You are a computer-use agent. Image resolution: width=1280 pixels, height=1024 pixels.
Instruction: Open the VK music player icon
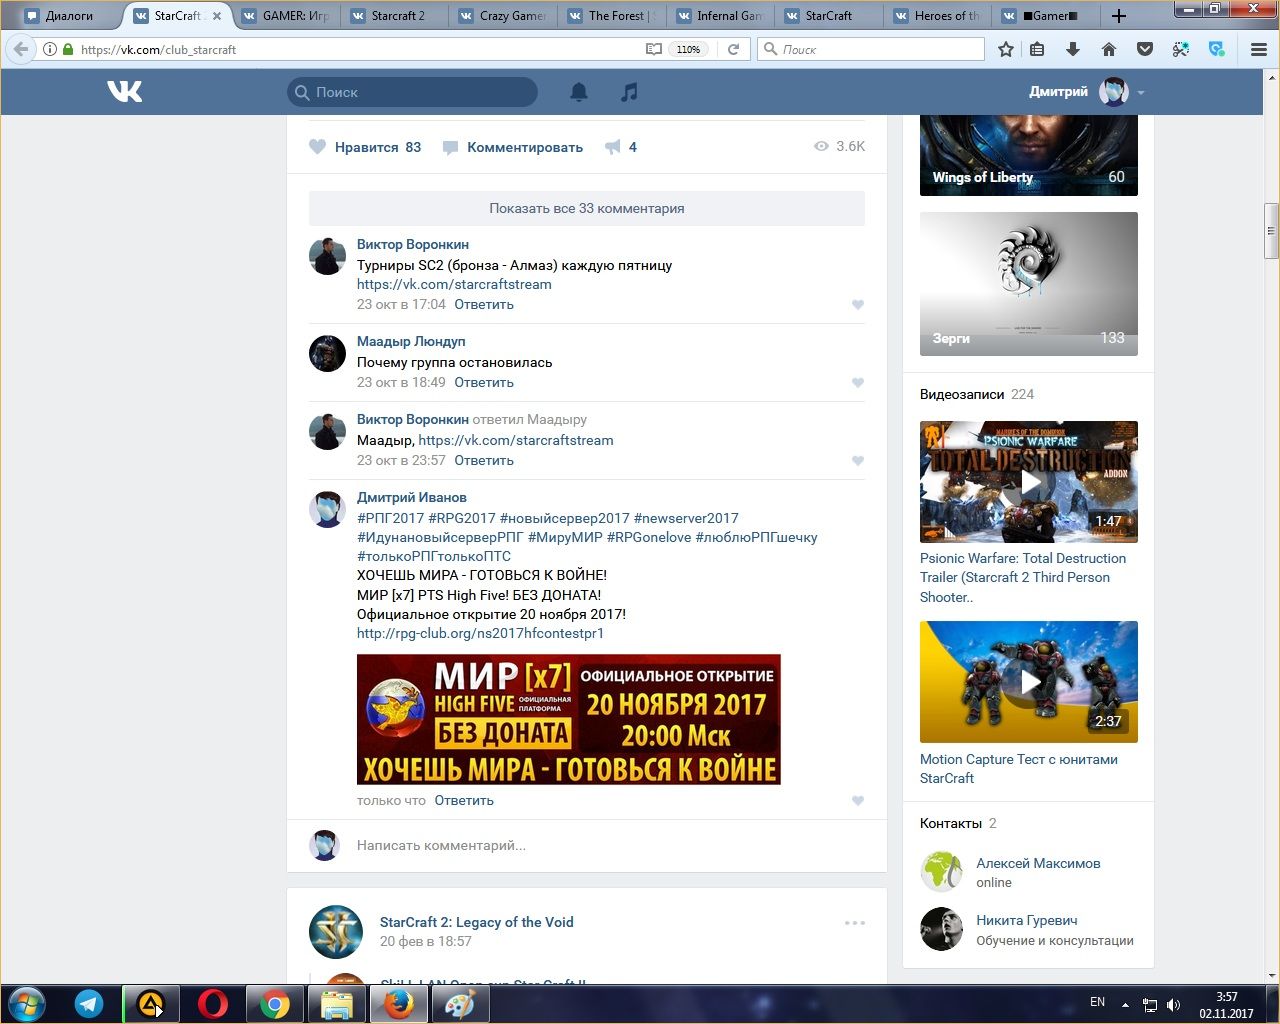coord(629,92)
